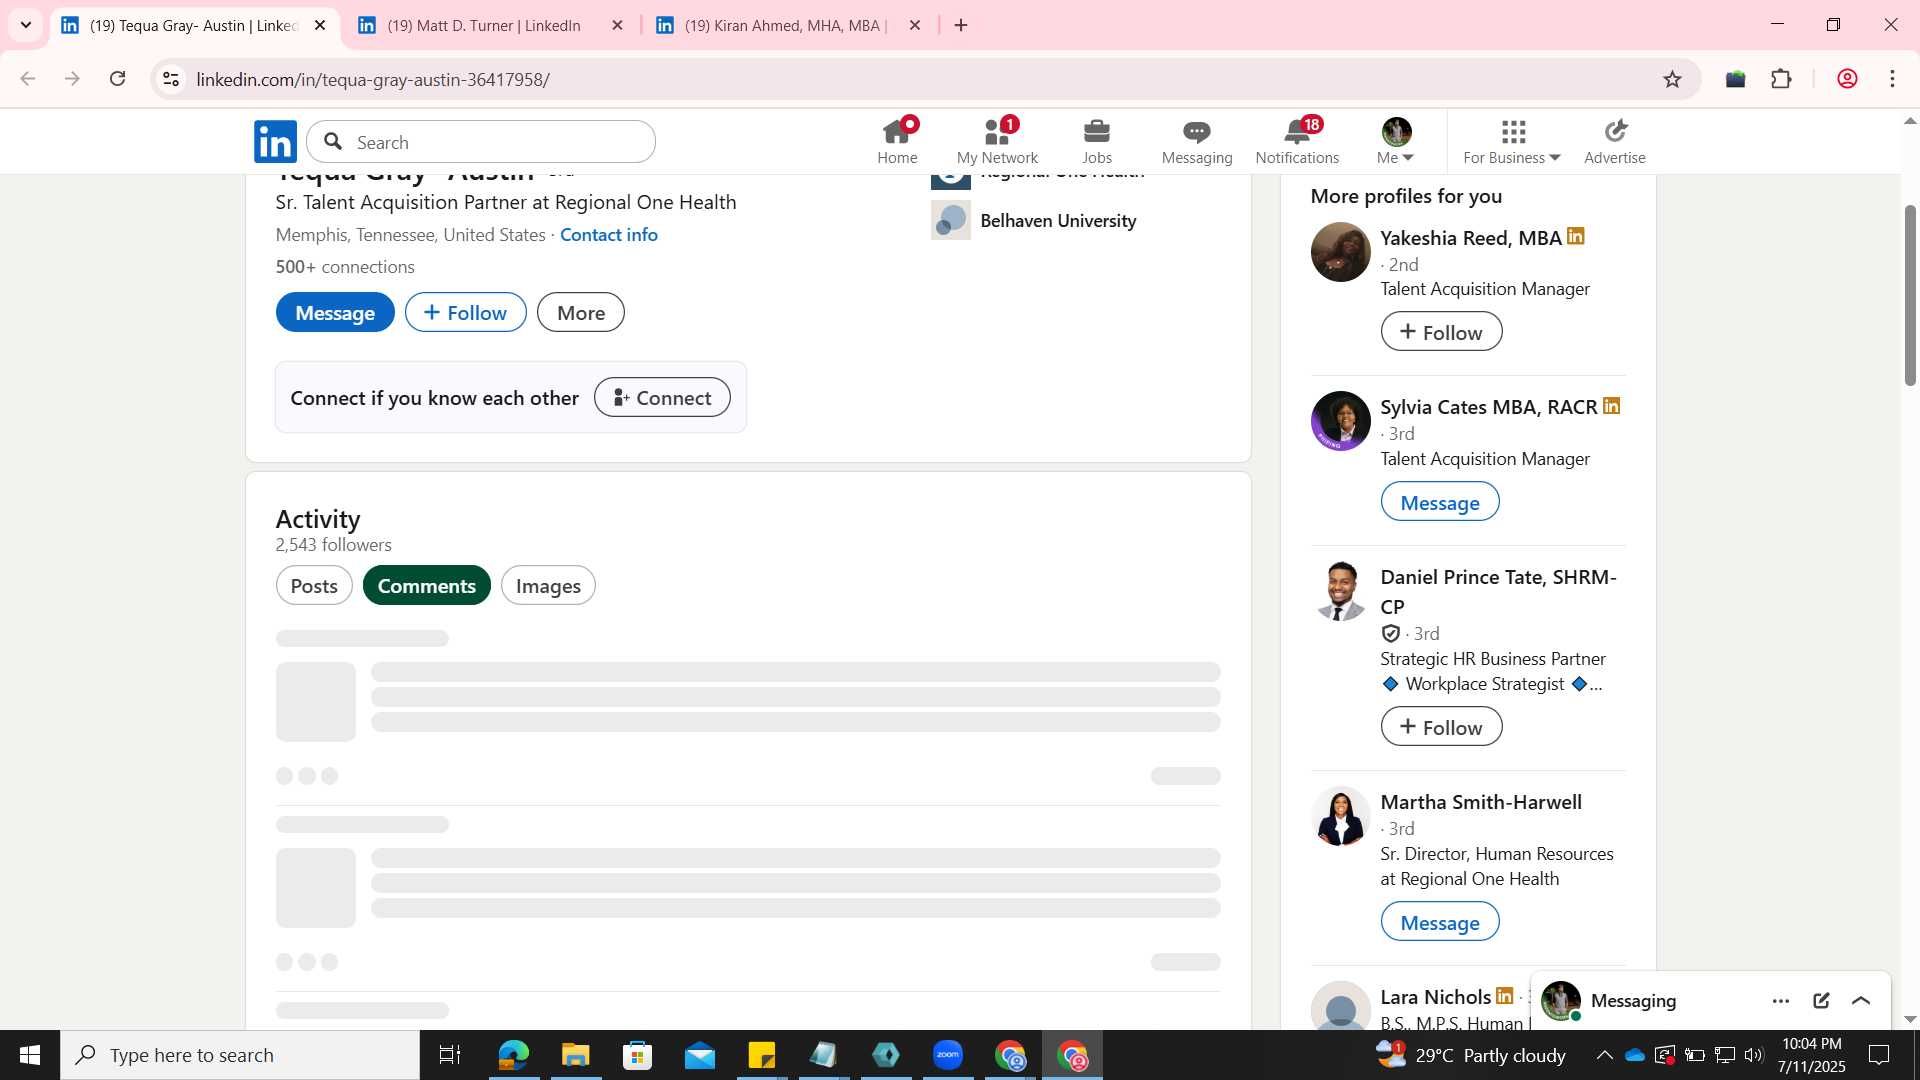Follow Daniel Prince Tate
This screenshot has width=1920, height=1080.
coord(1441,726)
